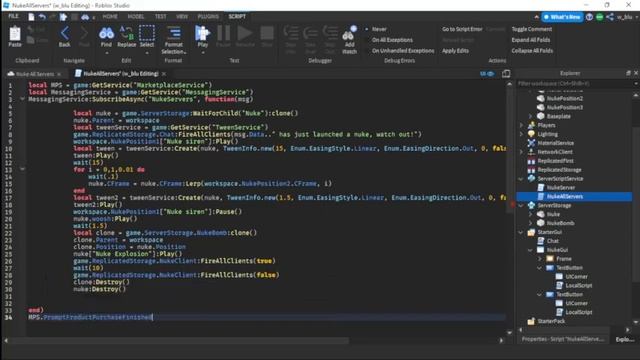This screenshot has height=360, width=640.
Task: Select On All Exceptions option
Action: coord(392,40)
